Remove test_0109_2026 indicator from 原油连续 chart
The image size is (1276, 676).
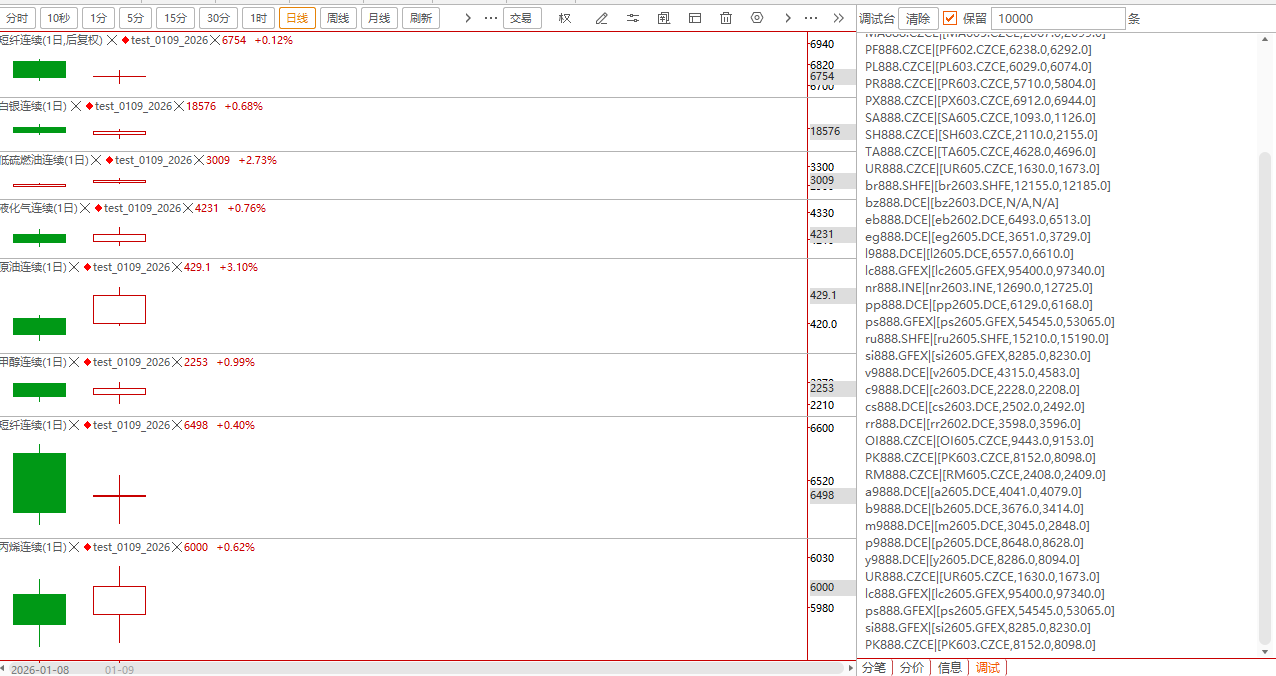pos(179,268)
